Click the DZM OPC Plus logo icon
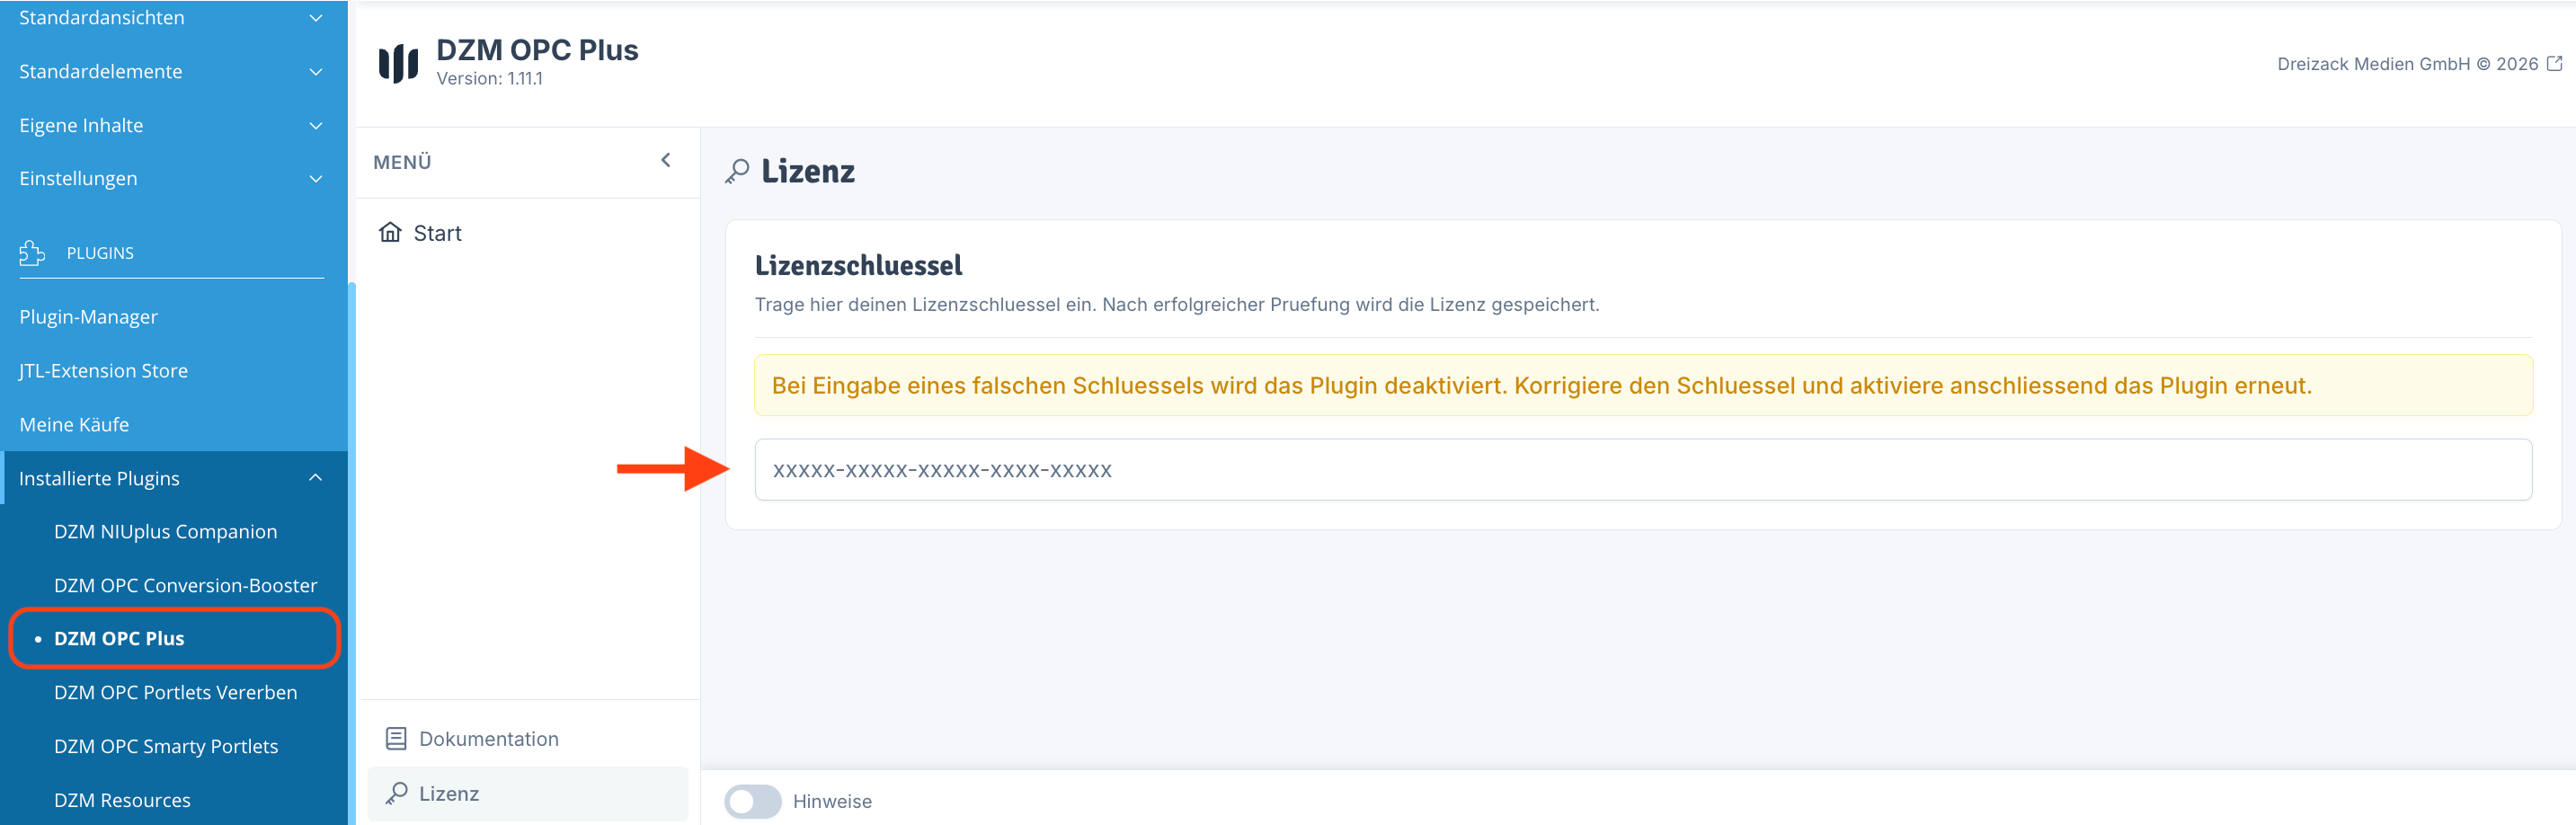 coord(398,63)
